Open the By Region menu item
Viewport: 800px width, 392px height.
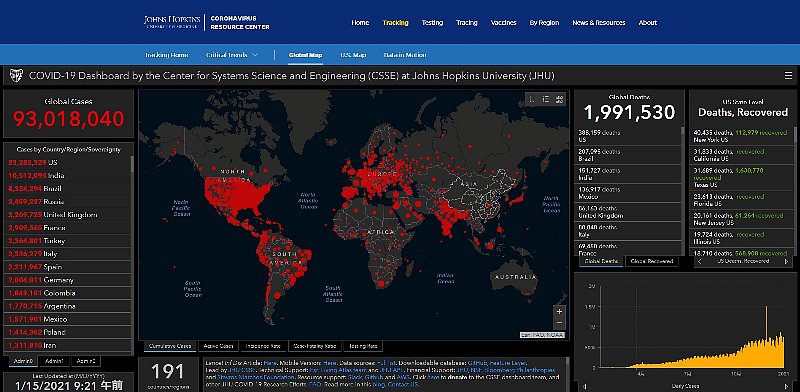[x=544, y=22]
